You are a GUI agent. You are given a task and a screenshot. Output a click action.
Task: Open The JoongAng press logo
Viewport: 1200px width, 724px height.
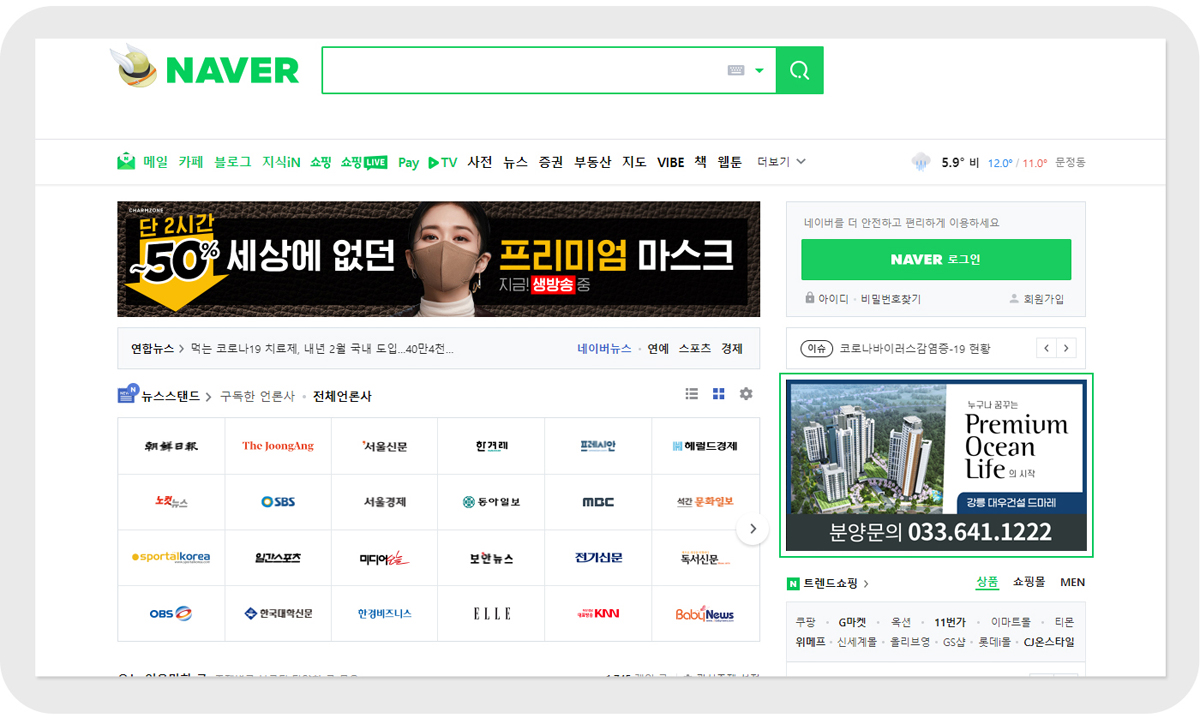pos(278,446)
